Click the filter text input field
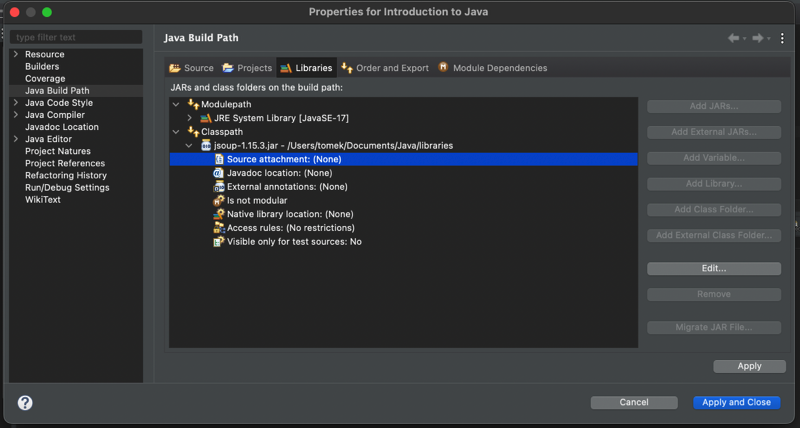The image size is (800, 428). [76, 37]
